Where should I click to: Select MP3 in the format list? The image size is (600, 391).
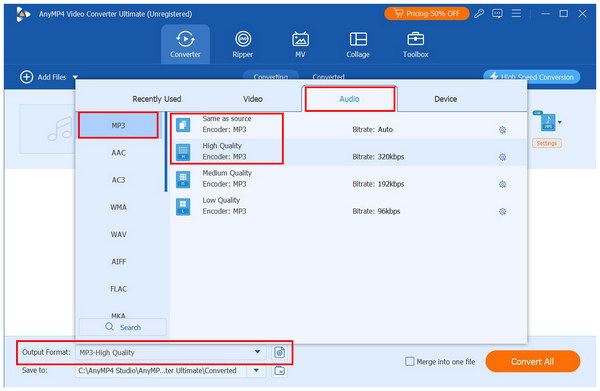pos(118,125)
